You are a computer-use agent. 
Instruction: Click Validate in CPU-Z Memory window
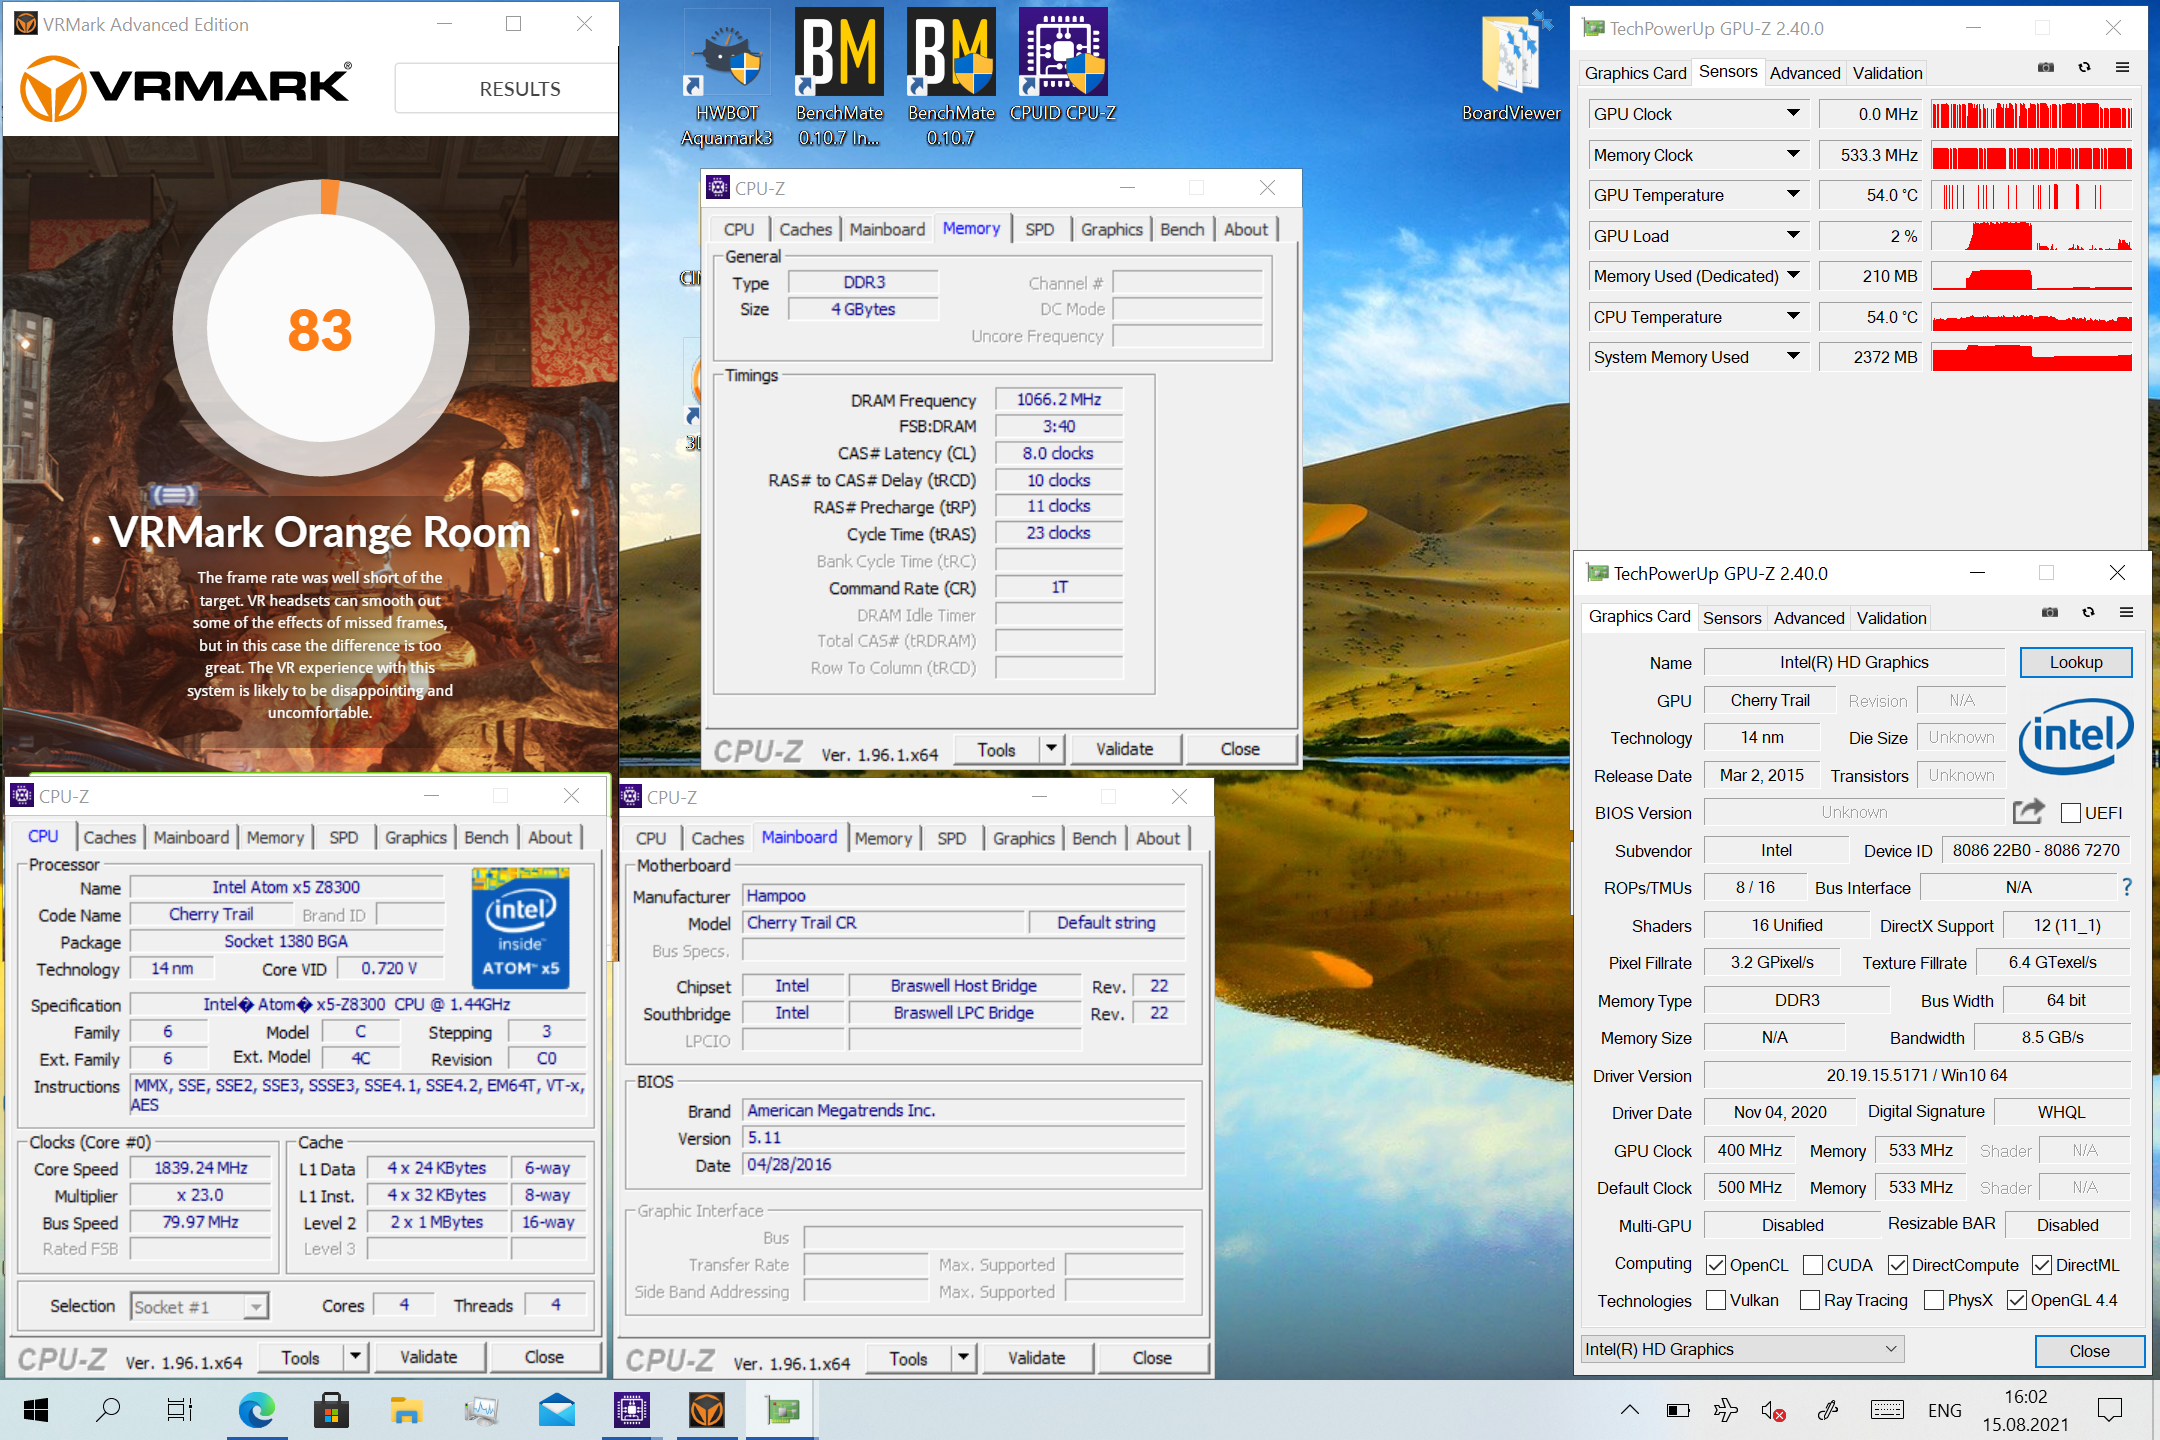coord(1125,749)
